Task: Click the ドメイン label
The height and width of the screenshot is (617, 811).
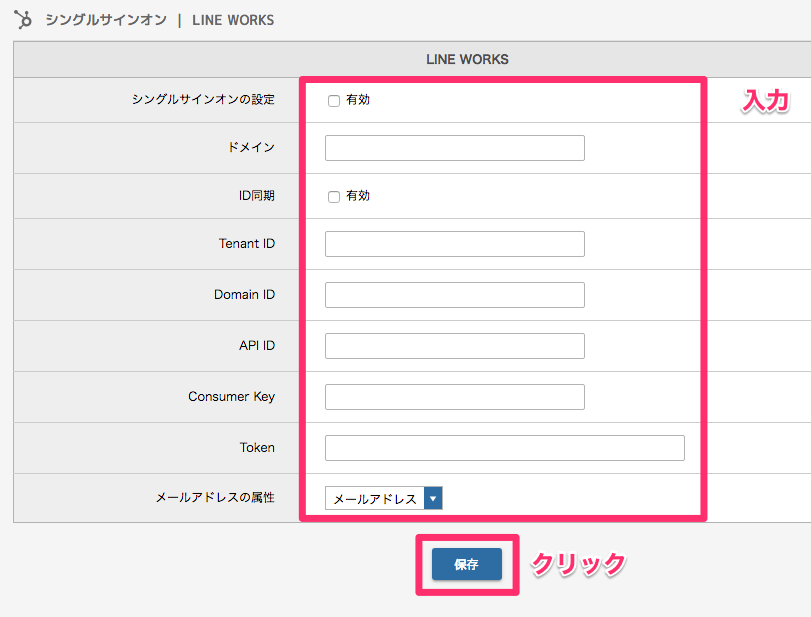Action: tap(251, 147)
